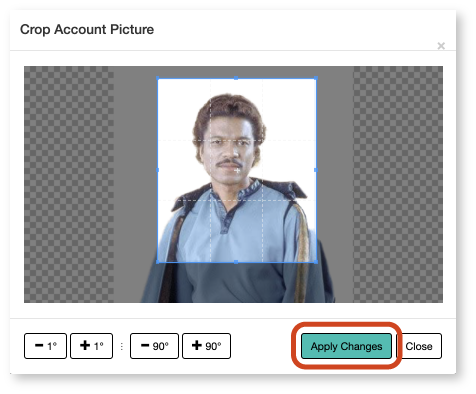
Task: Click the Close button
Action: (419, 346)
